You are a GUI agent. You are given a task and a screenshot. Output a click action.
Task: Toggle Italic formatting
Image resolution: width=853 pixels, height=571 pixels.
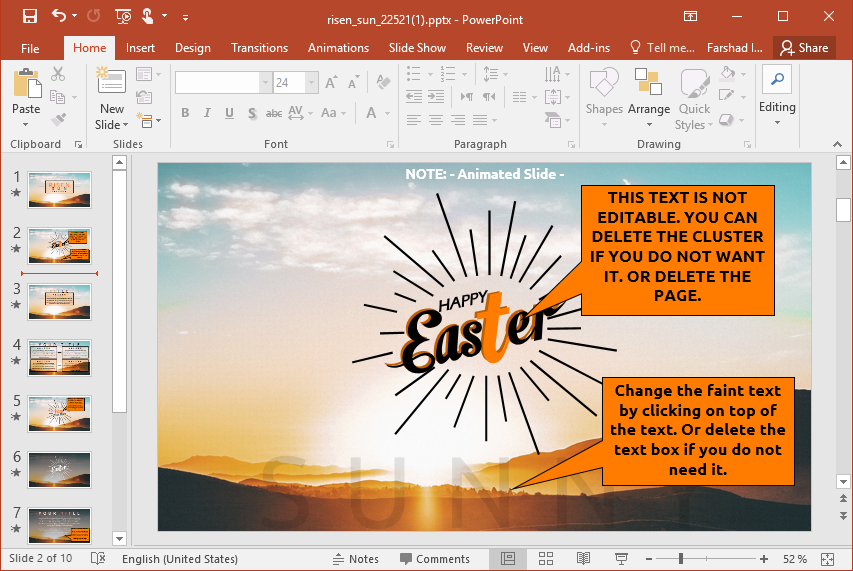(x=208, y=113)
